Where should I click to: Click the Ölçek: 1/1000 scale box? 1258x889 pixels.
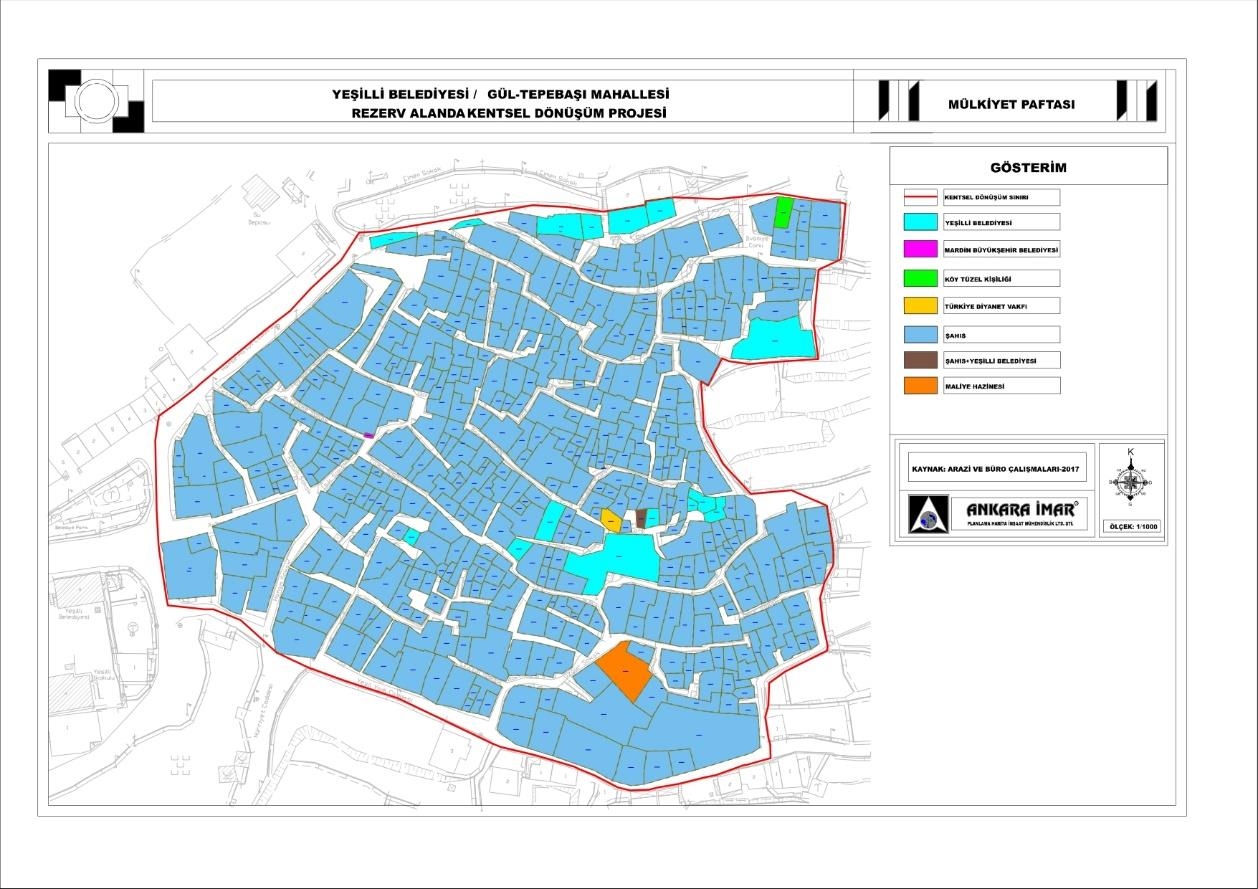point(1133,526)
